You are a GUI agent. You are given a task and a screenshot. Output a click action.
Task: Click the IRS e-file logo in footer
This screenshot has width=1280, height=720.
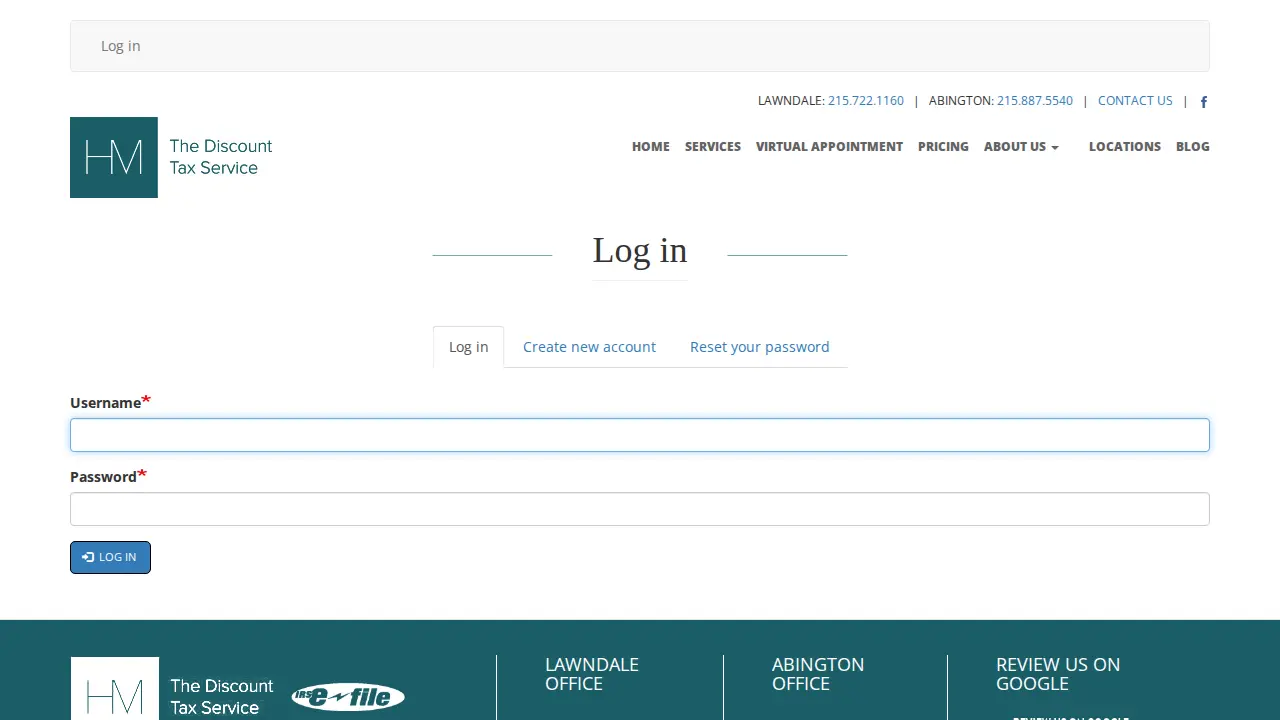pyautogui.click(x=348, y=696)
